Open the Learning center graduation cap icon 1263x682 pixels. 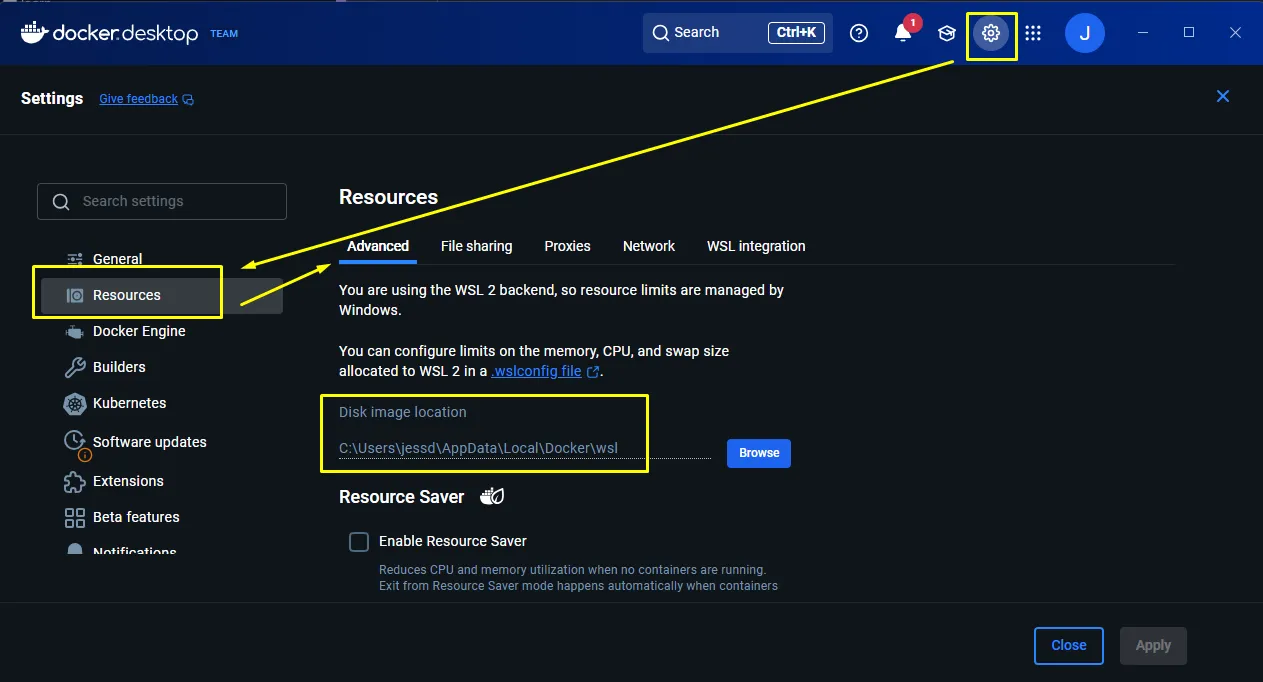pos(946,33)
